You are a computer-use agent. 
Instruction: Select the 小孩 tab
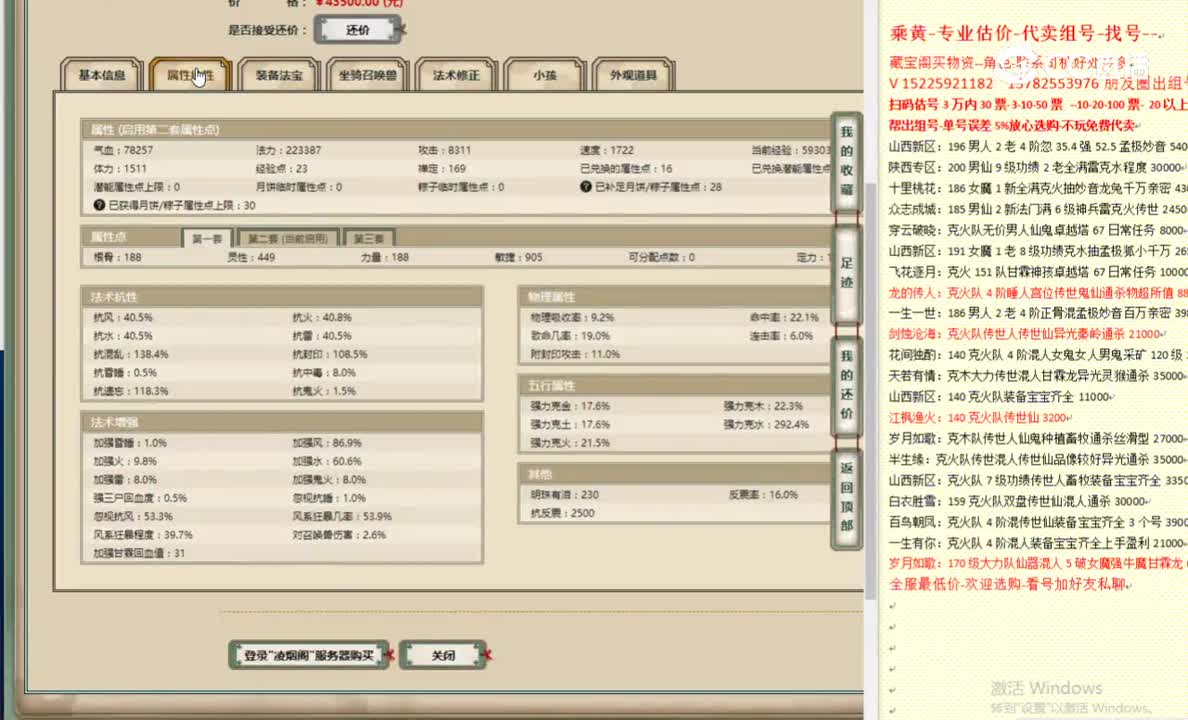(545, 75)
